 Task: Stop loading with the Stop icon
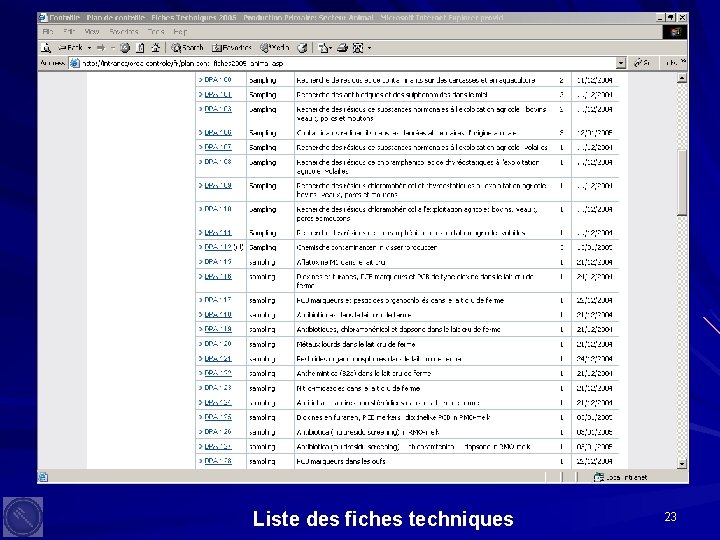tap(125, 48)
